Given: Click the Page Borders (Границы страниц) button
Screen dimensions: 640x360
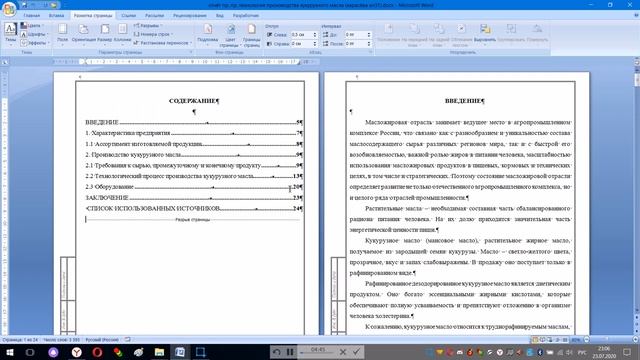Looking at the screenshot, I should (x=251, y=34).
